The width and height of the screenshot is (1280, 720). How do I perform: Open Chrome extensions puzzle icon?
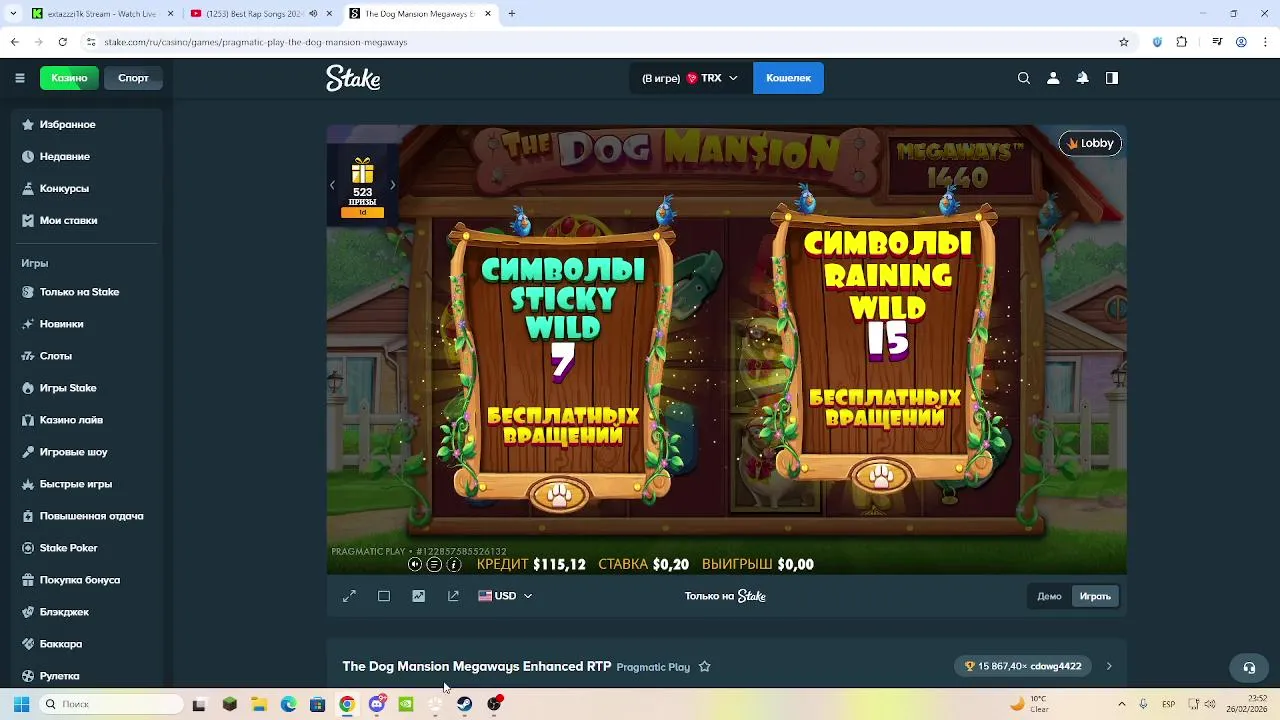(x=1182, y=42)
